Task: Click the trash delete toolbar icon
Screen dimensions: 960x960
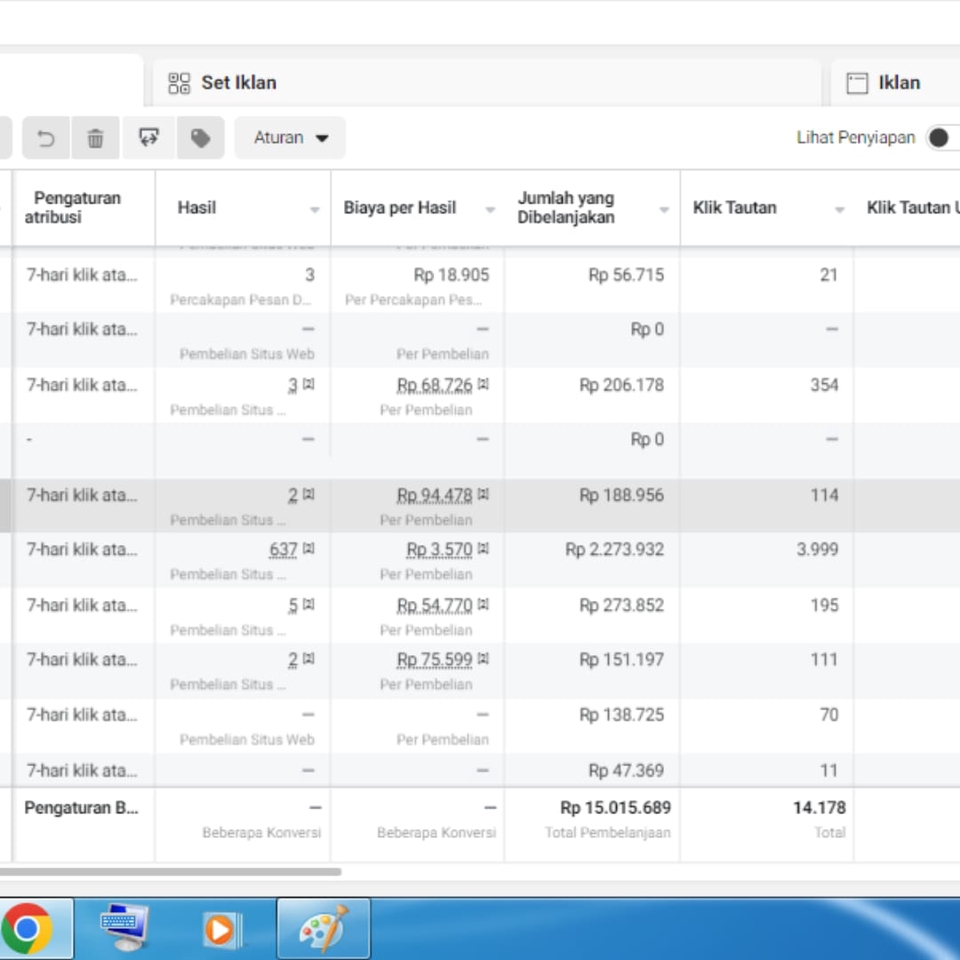Action: click(96, 138)
